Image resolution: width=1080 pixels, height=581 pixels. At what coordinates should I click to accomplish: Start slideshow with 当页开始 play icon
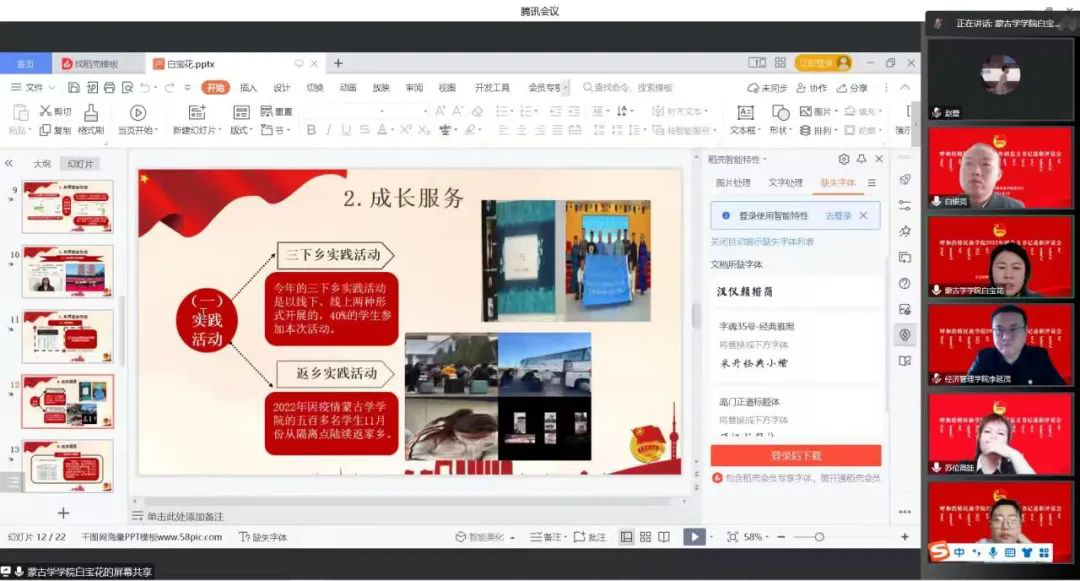click(x=138, y=113)
